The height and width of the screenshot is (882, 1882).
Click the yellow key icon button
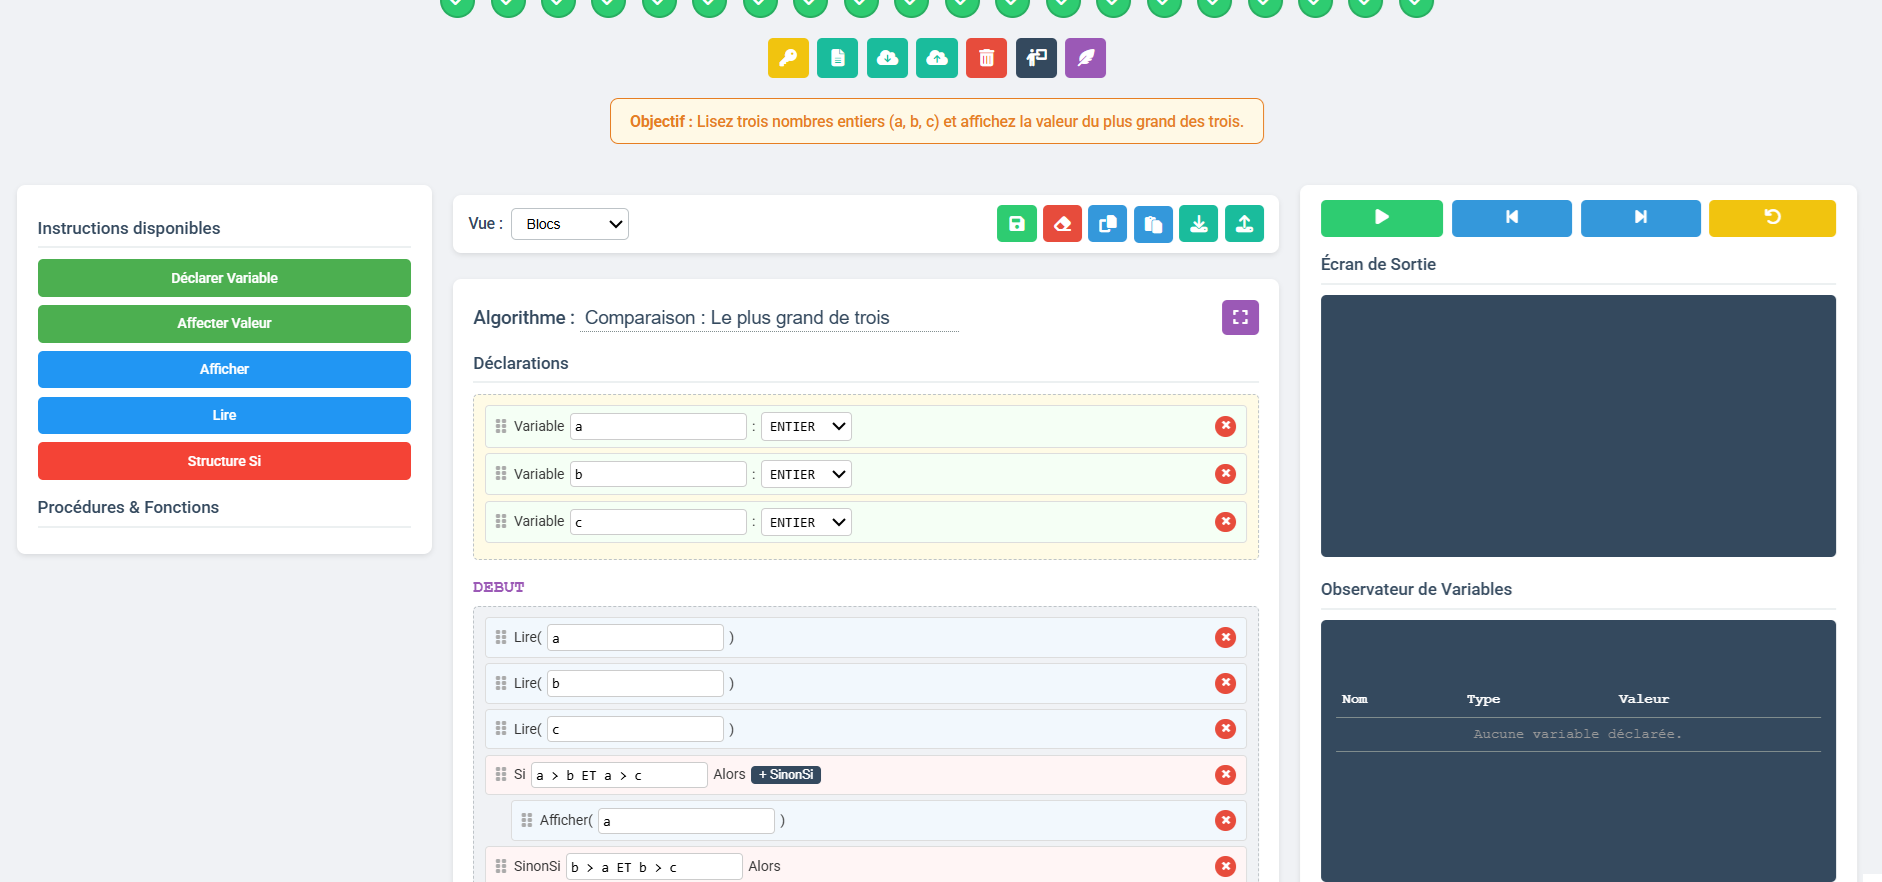(788, 58)
